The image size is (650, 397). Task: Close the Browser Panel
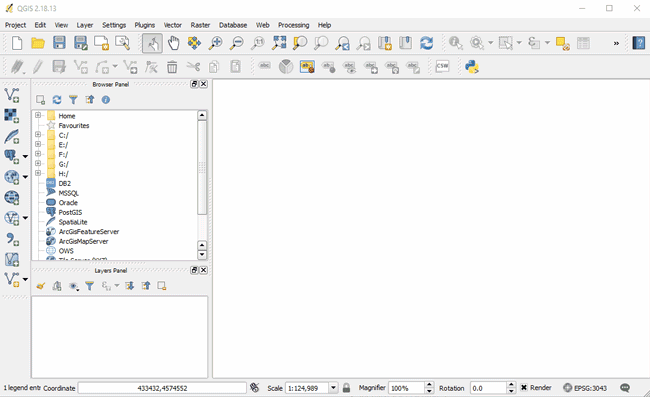tap(204, 84)
